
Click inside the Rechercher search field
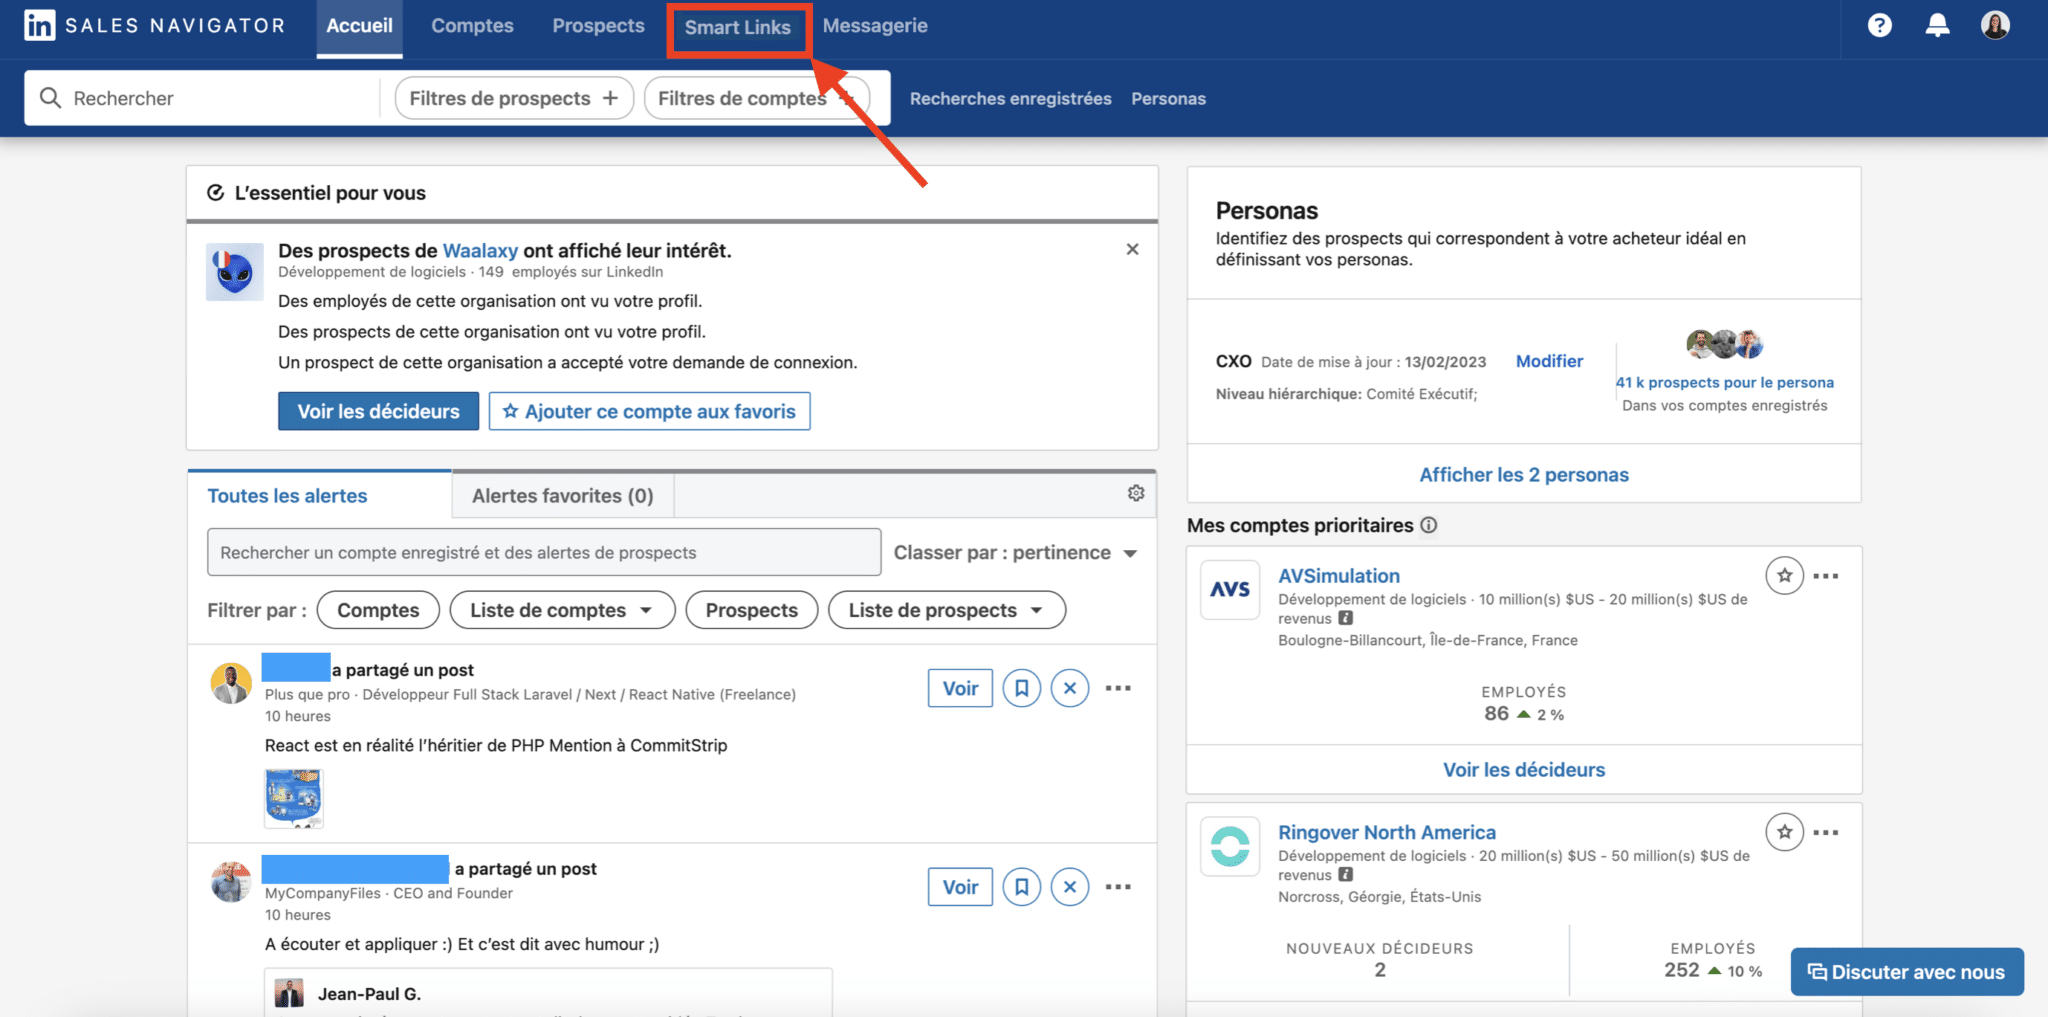pos(200,97)
